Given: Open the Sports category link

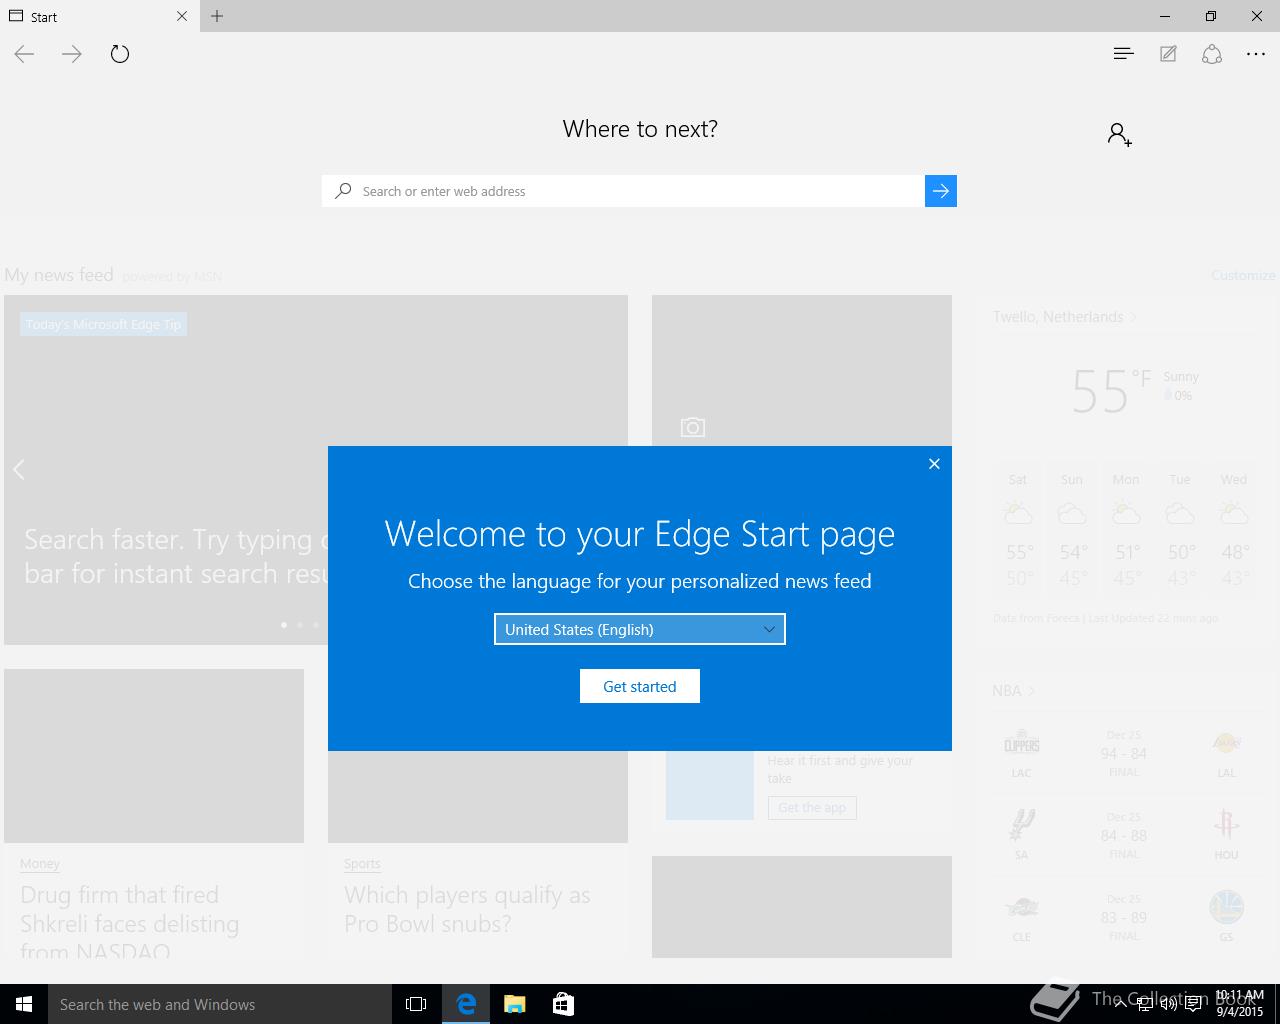Looking at the screenshot, I should click(x=362, y=864).
